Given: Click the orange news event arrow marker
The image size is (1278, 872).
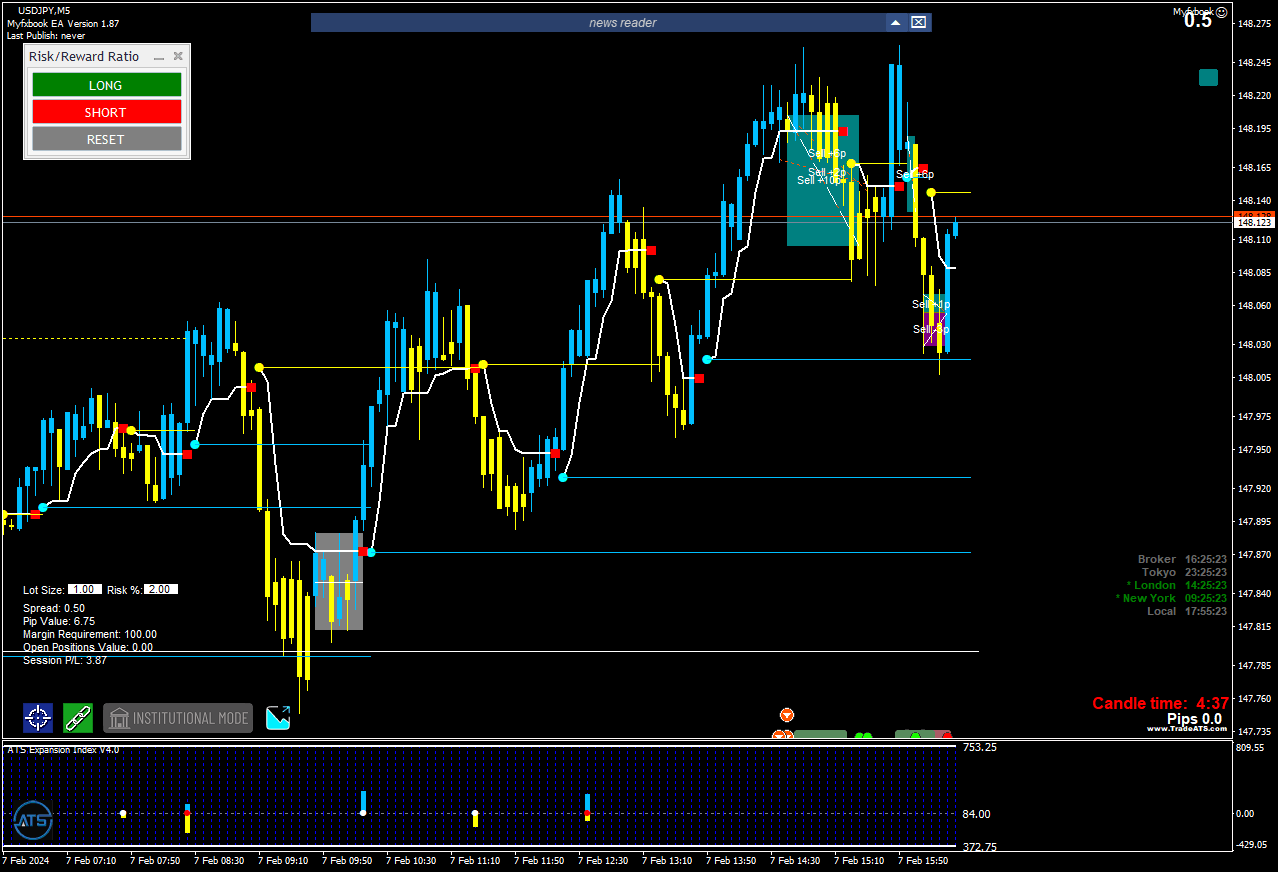Looking at the screenshot, I should tap(787, 715).
